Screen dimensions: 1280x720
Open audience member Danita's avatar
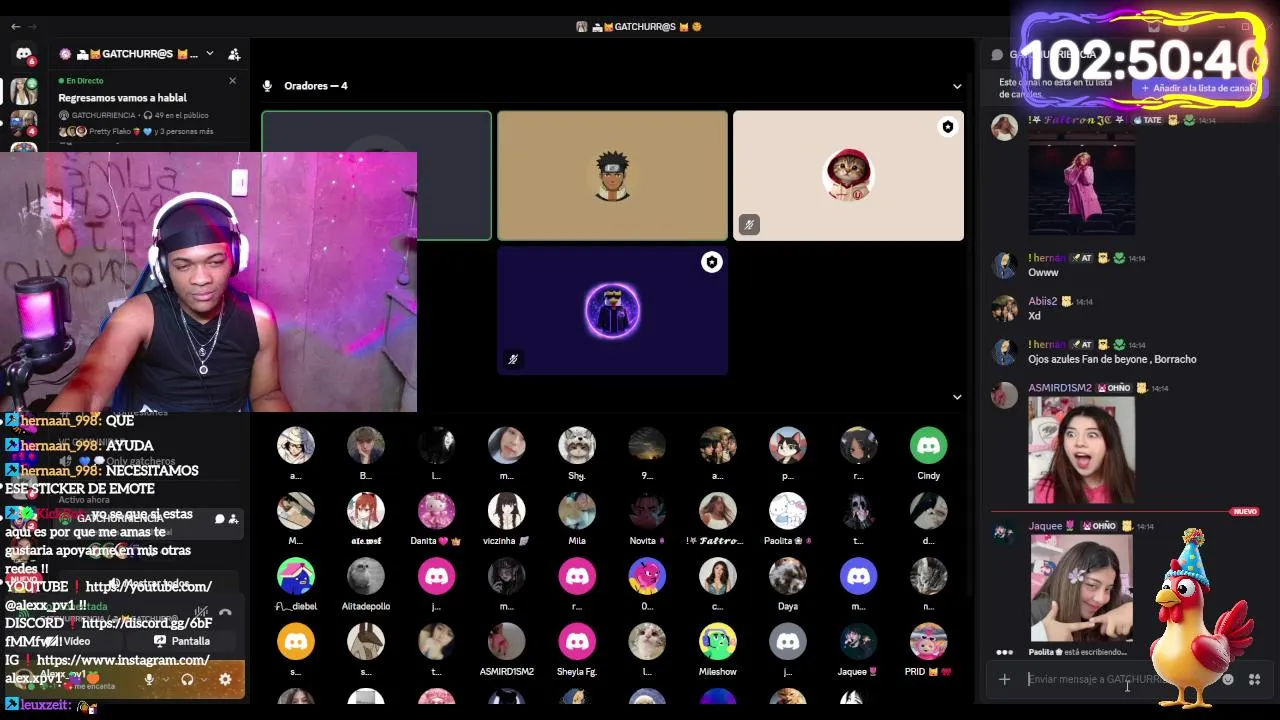tap(436, 511)
